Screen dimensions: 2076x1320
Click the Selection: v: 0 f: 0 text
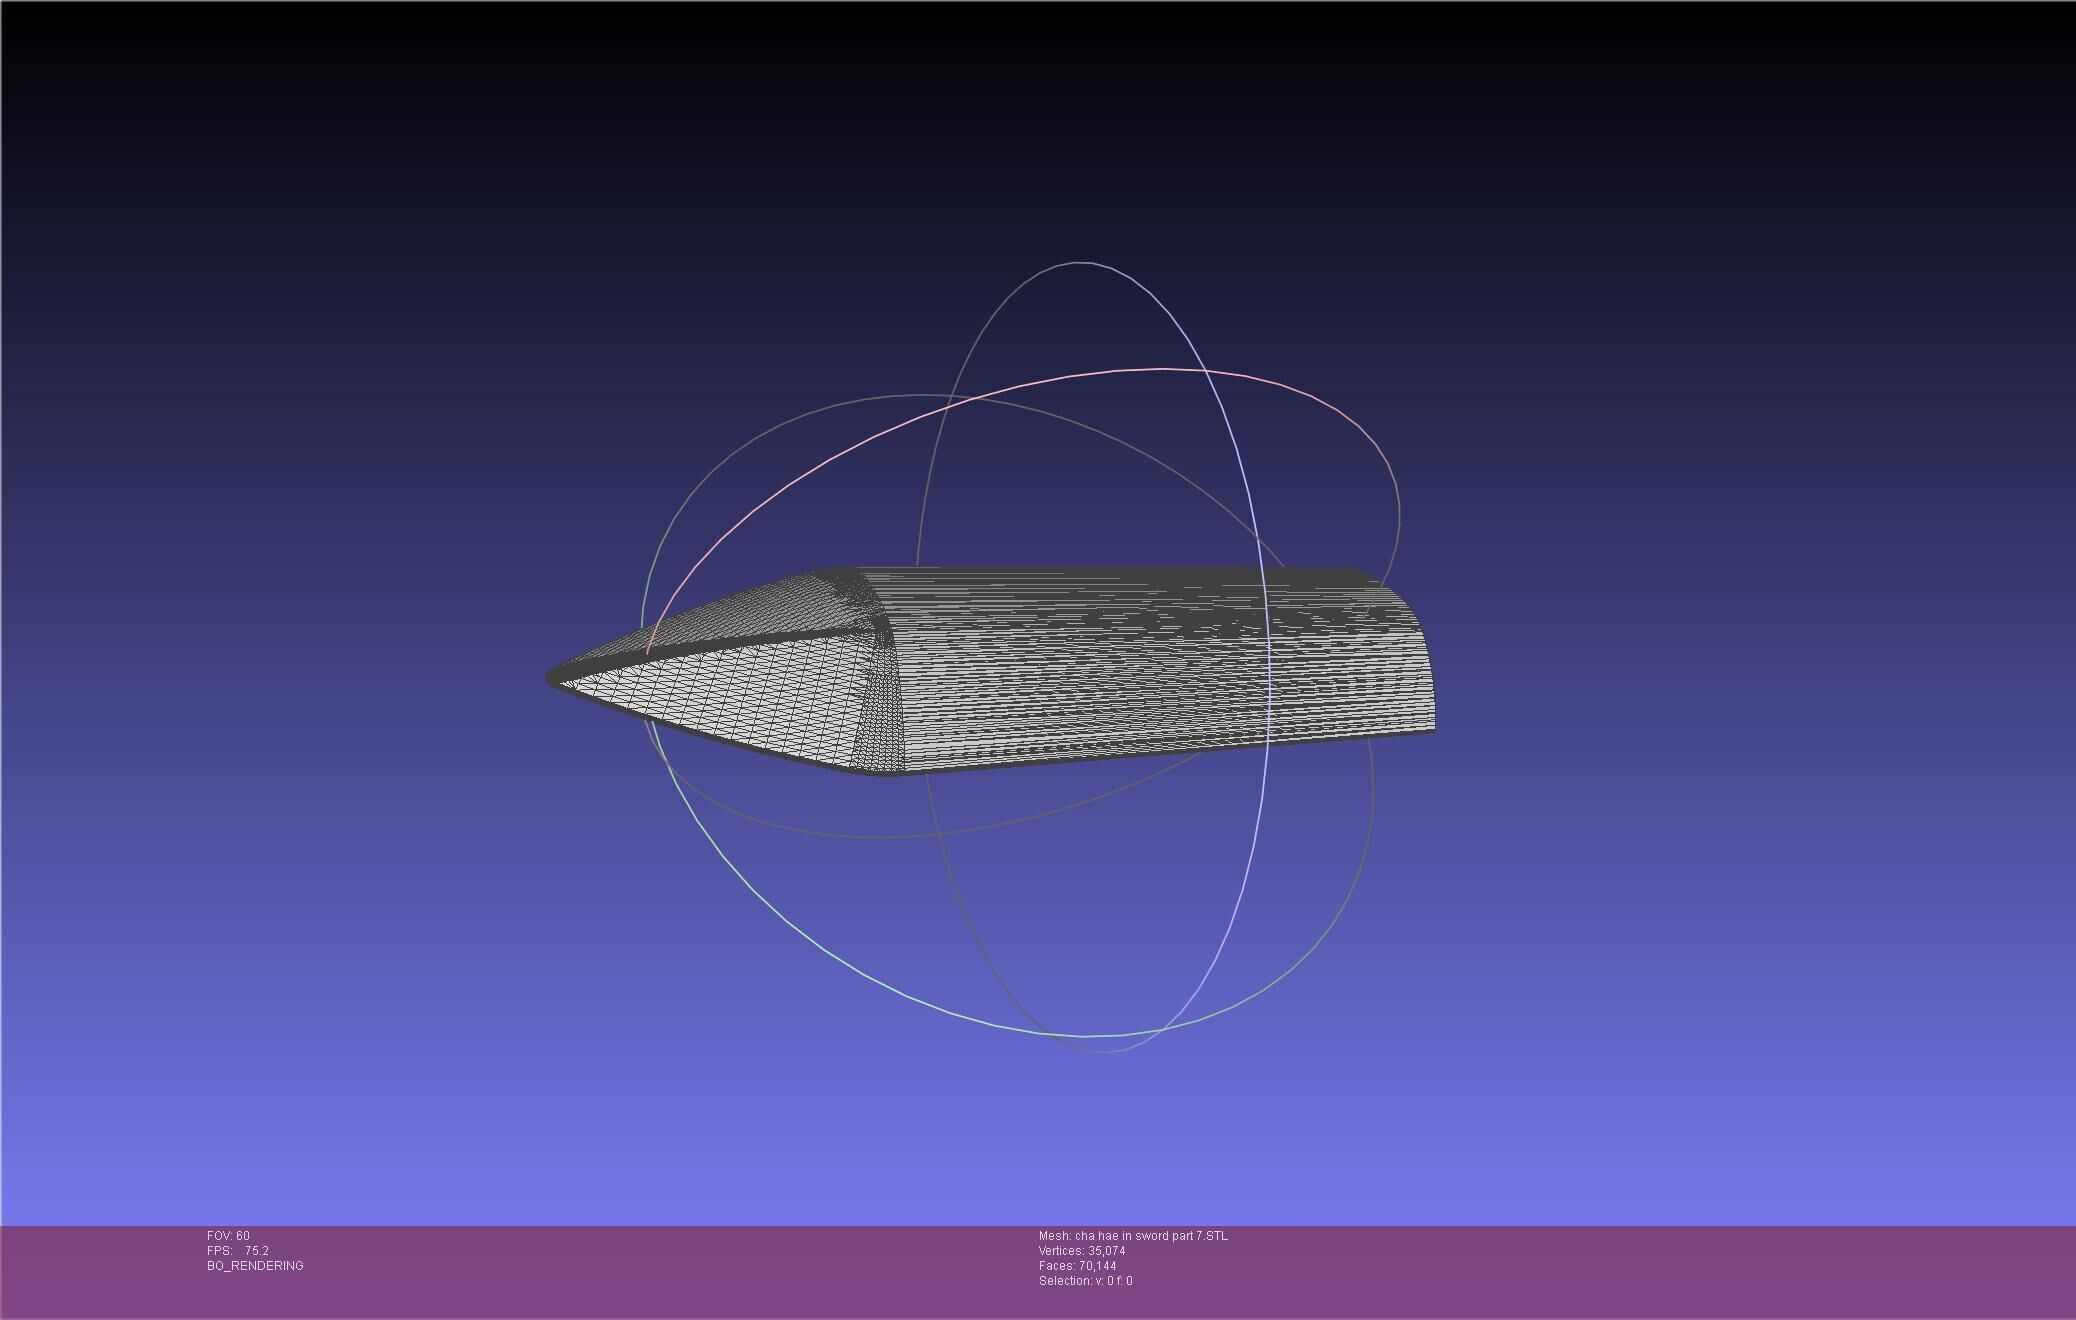(1085, 1281)
